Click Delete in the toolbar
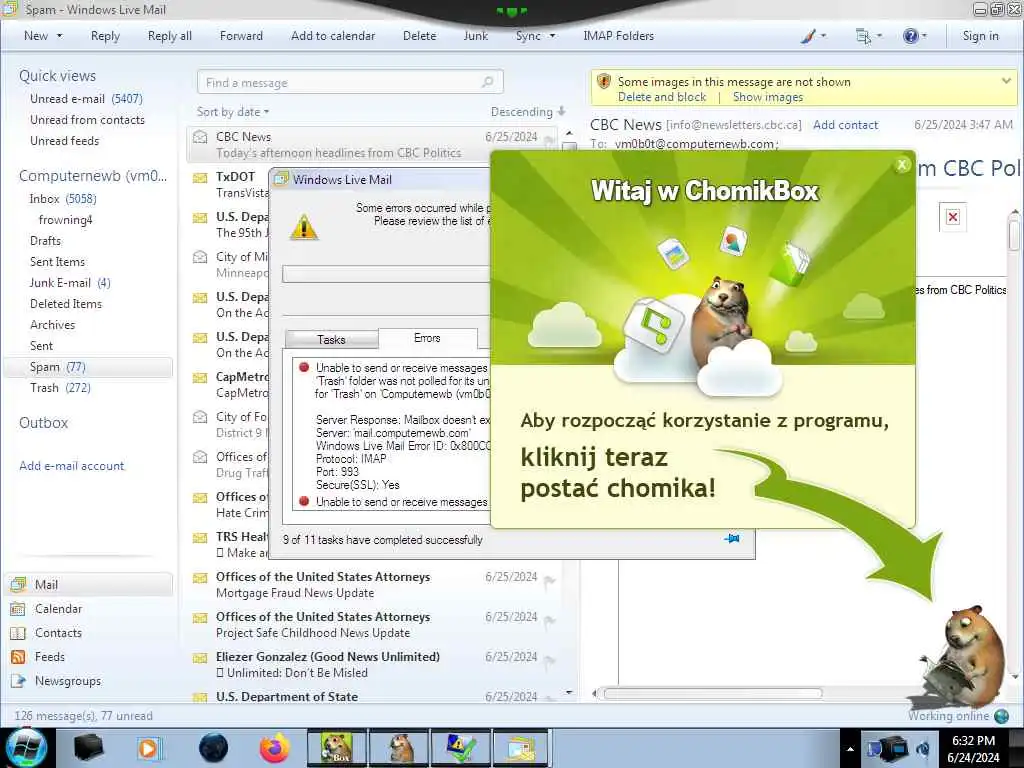Screen dimensions: 1024x768 pyautogui.click(x=419, y=36)
